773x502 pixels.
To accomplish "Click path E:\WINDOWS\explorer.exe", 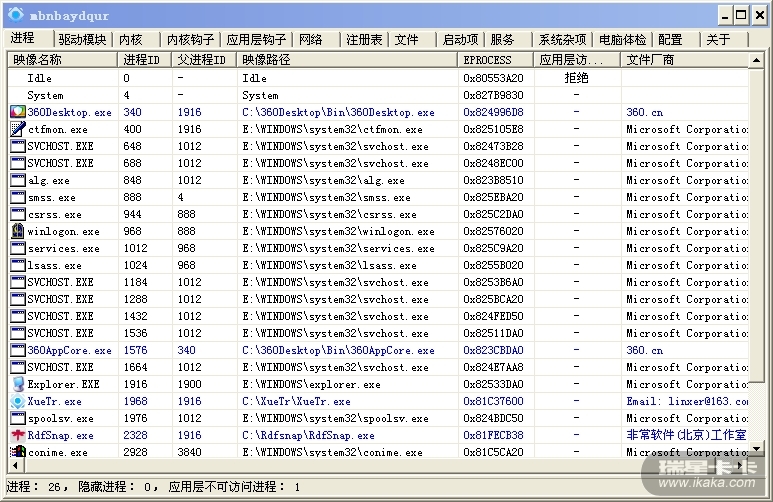I will tap(311, 384).
